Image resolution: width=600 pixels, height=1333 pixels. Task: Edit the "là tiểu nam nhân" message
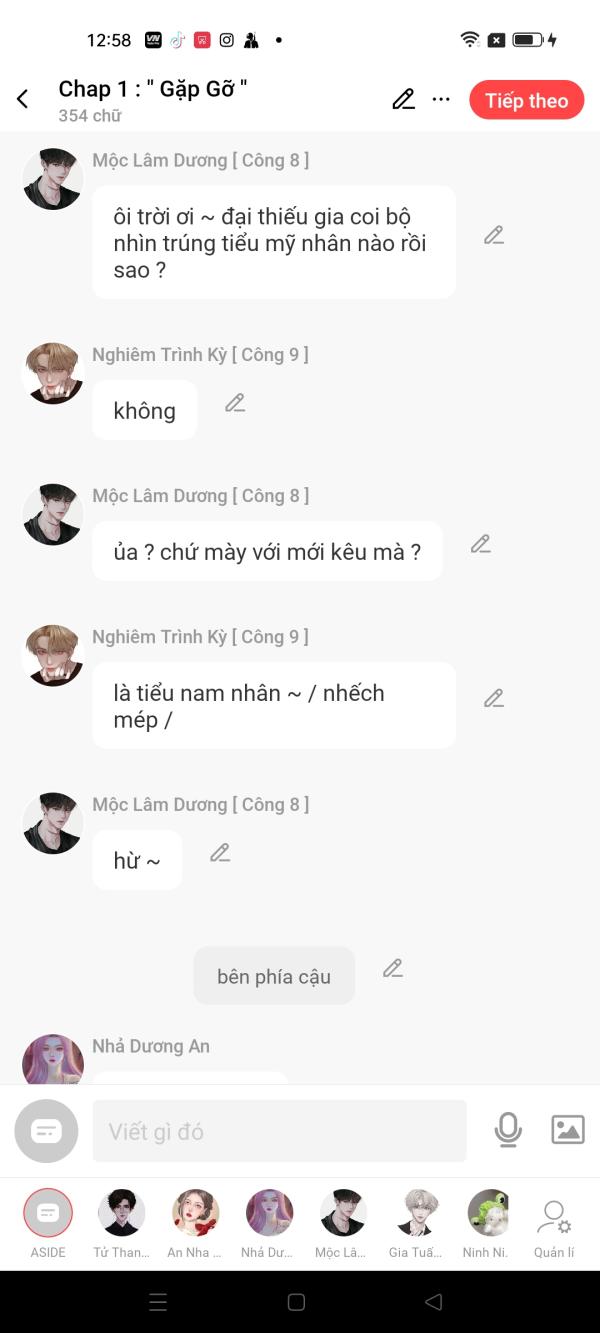tap(494, 698)
